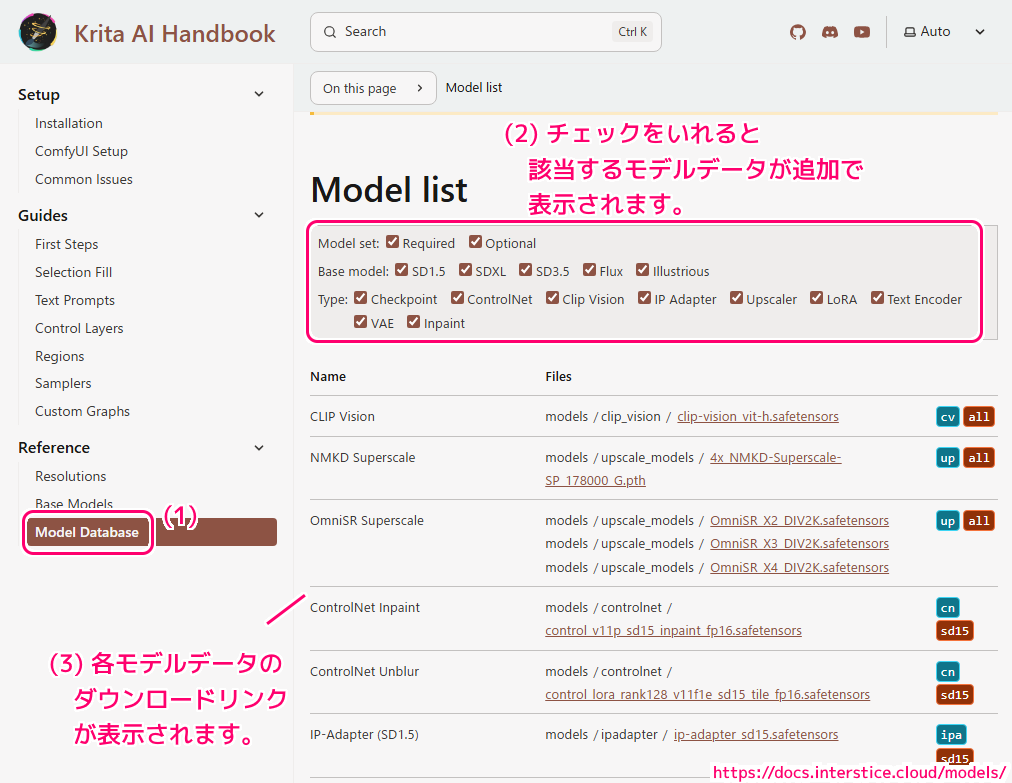
Task: Open the Text Prompts guide
Action: 75,300
